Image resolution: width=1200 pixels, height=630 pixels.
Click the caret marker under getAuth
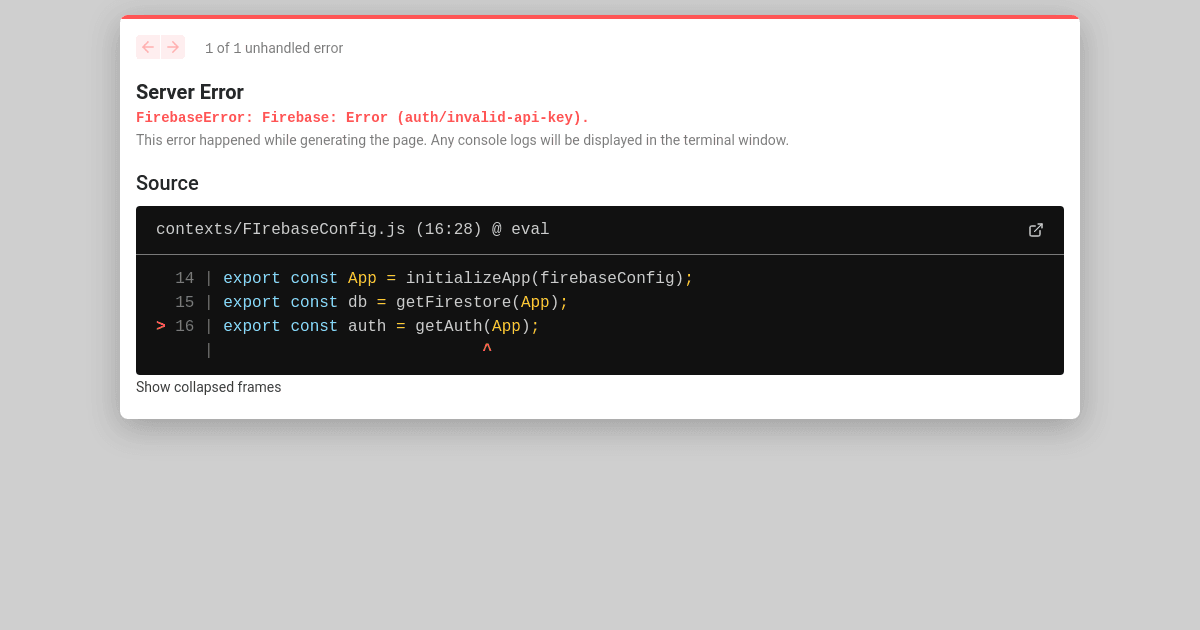pyautogui.click(x=487, y=348)
